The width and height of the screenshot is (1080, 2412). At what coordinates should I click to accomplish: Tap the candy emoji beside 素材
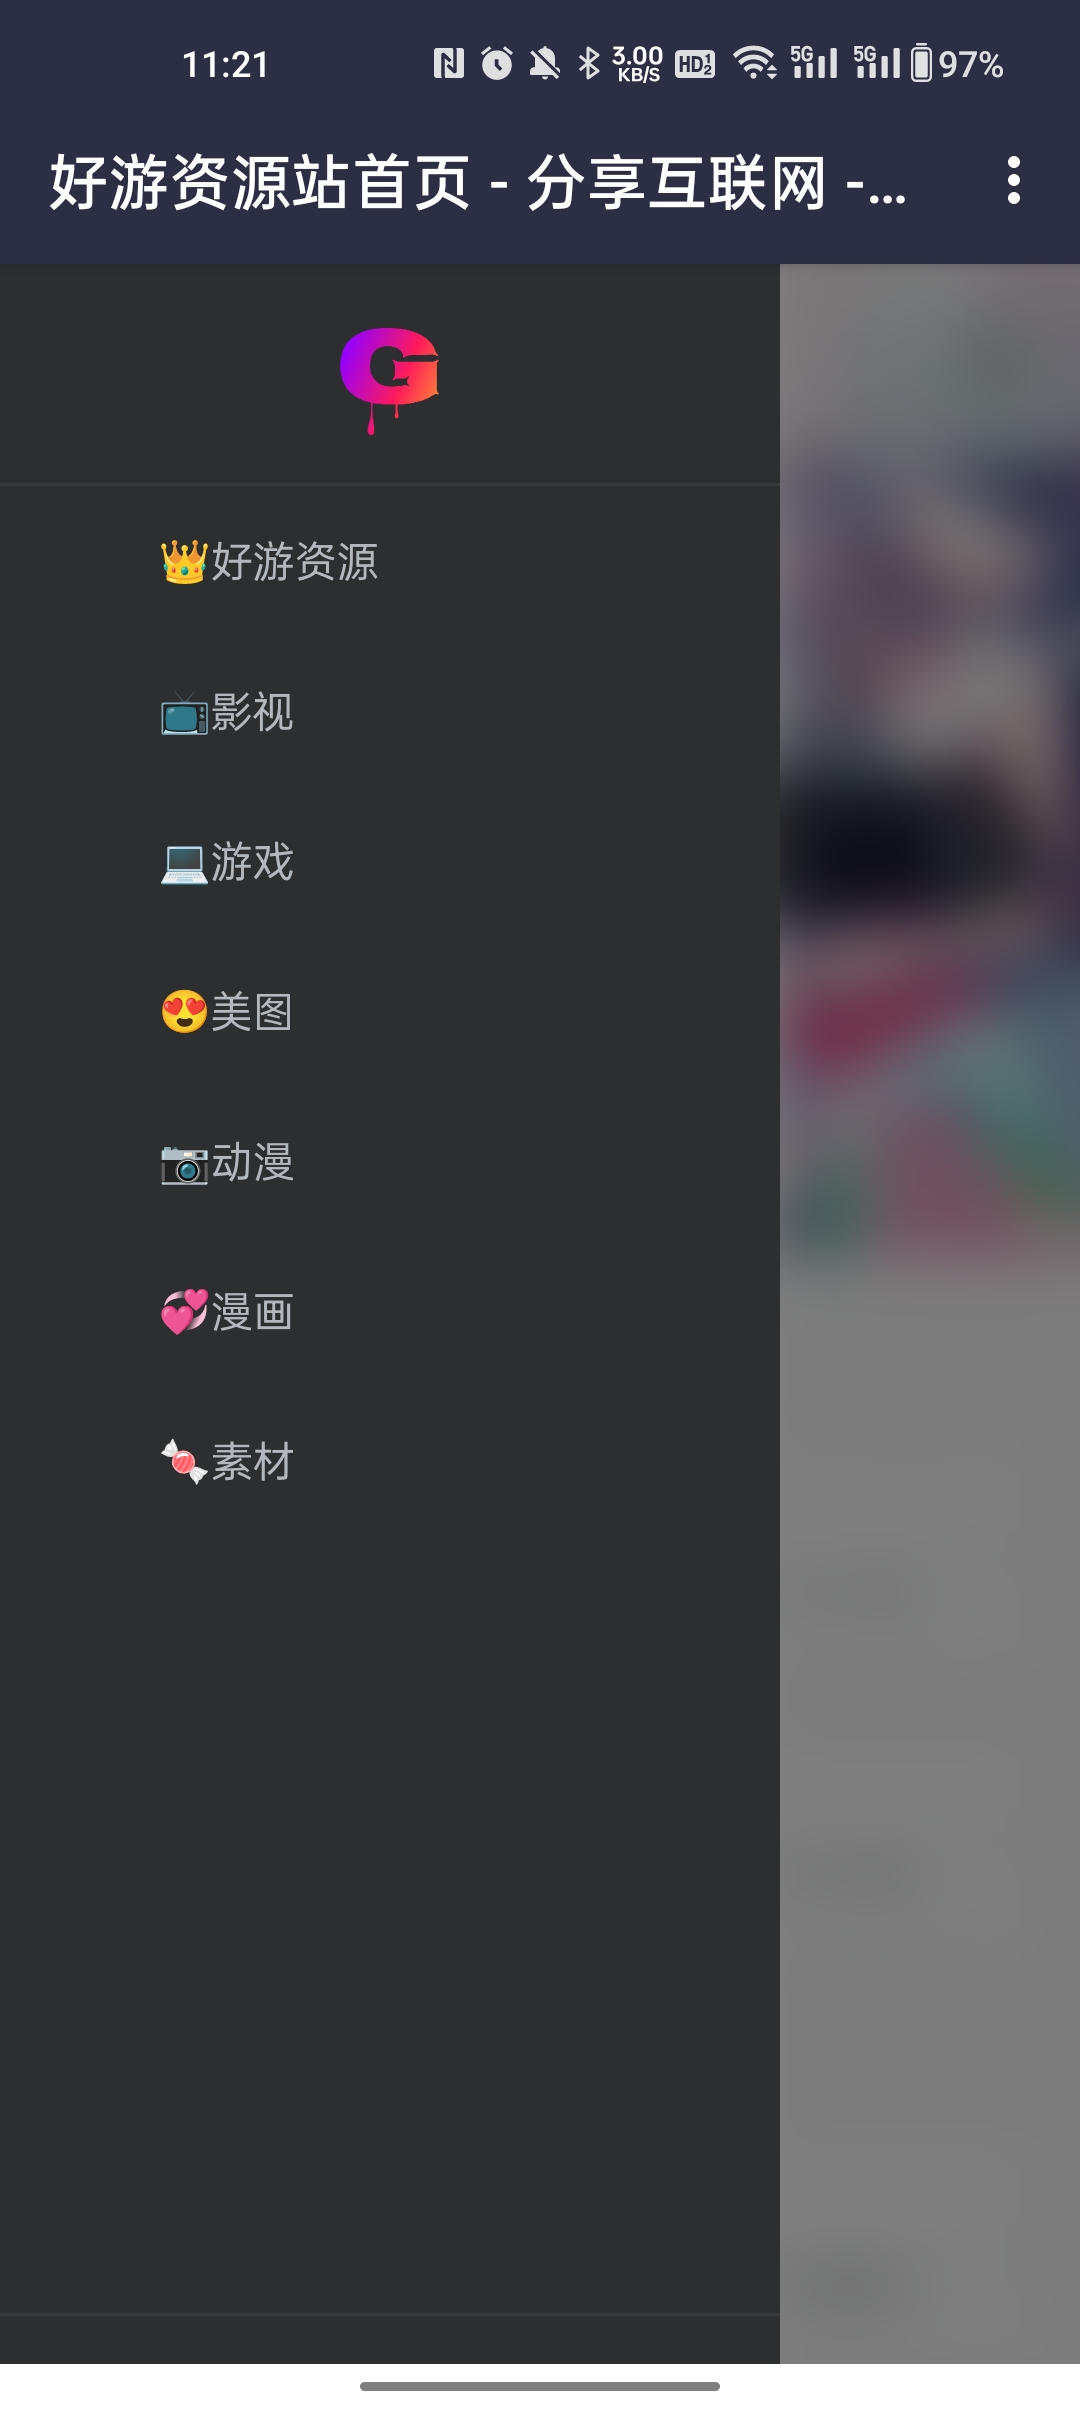[184, 1462]
